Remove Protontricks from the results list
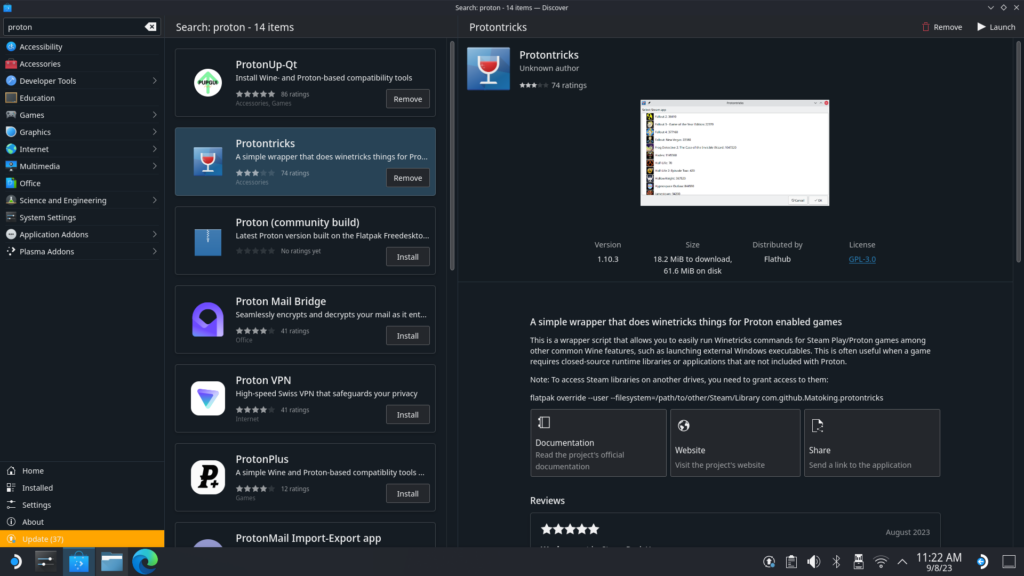Viewport: 1024px width, 576px height. [x=408, y=178]
